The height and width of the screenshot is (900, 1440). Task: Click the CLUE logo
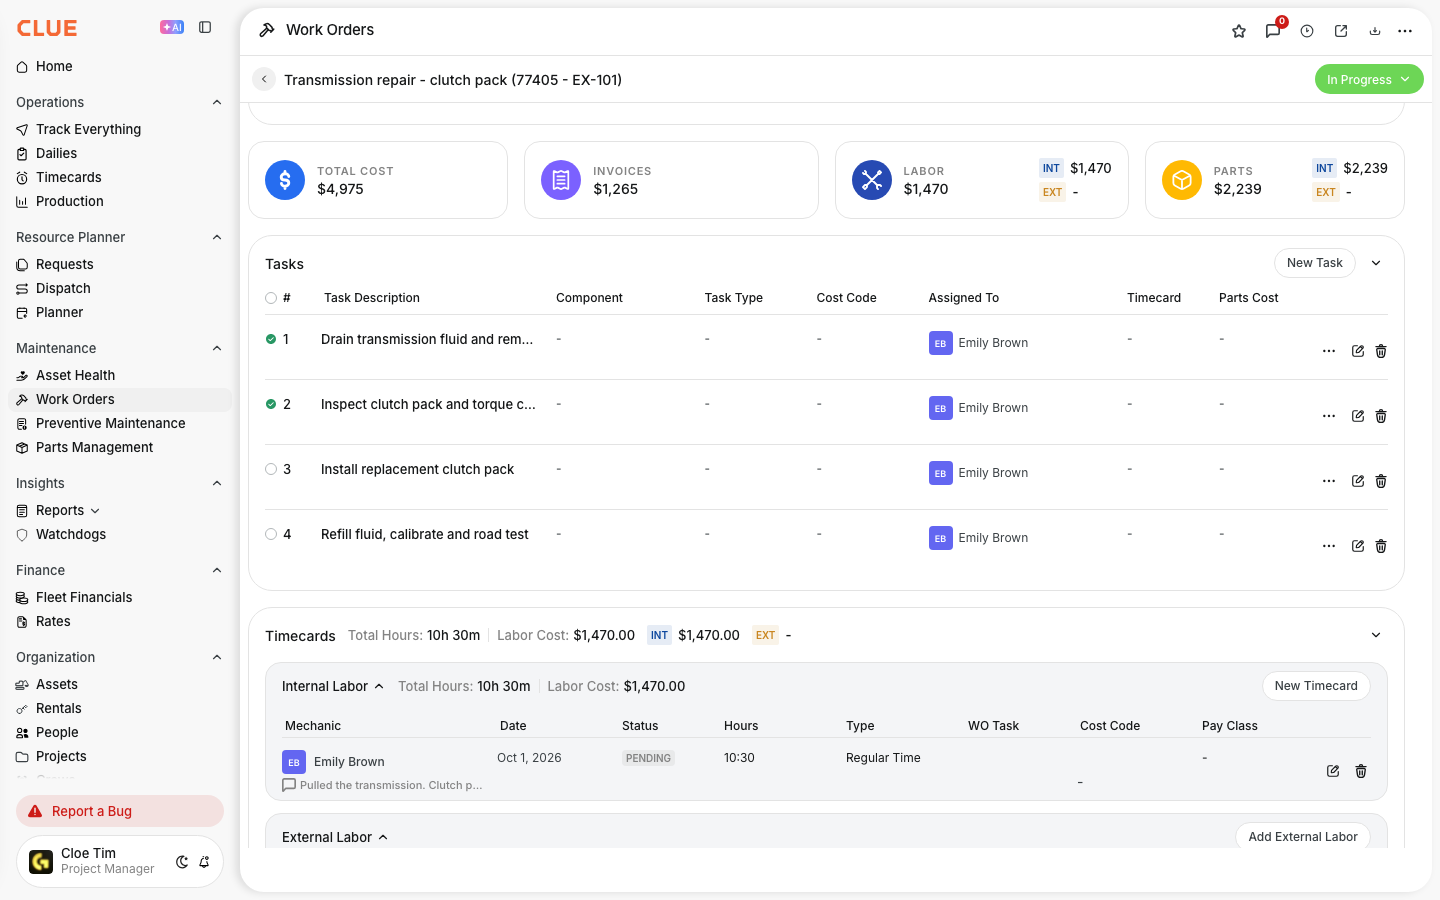tap(47, 28)
